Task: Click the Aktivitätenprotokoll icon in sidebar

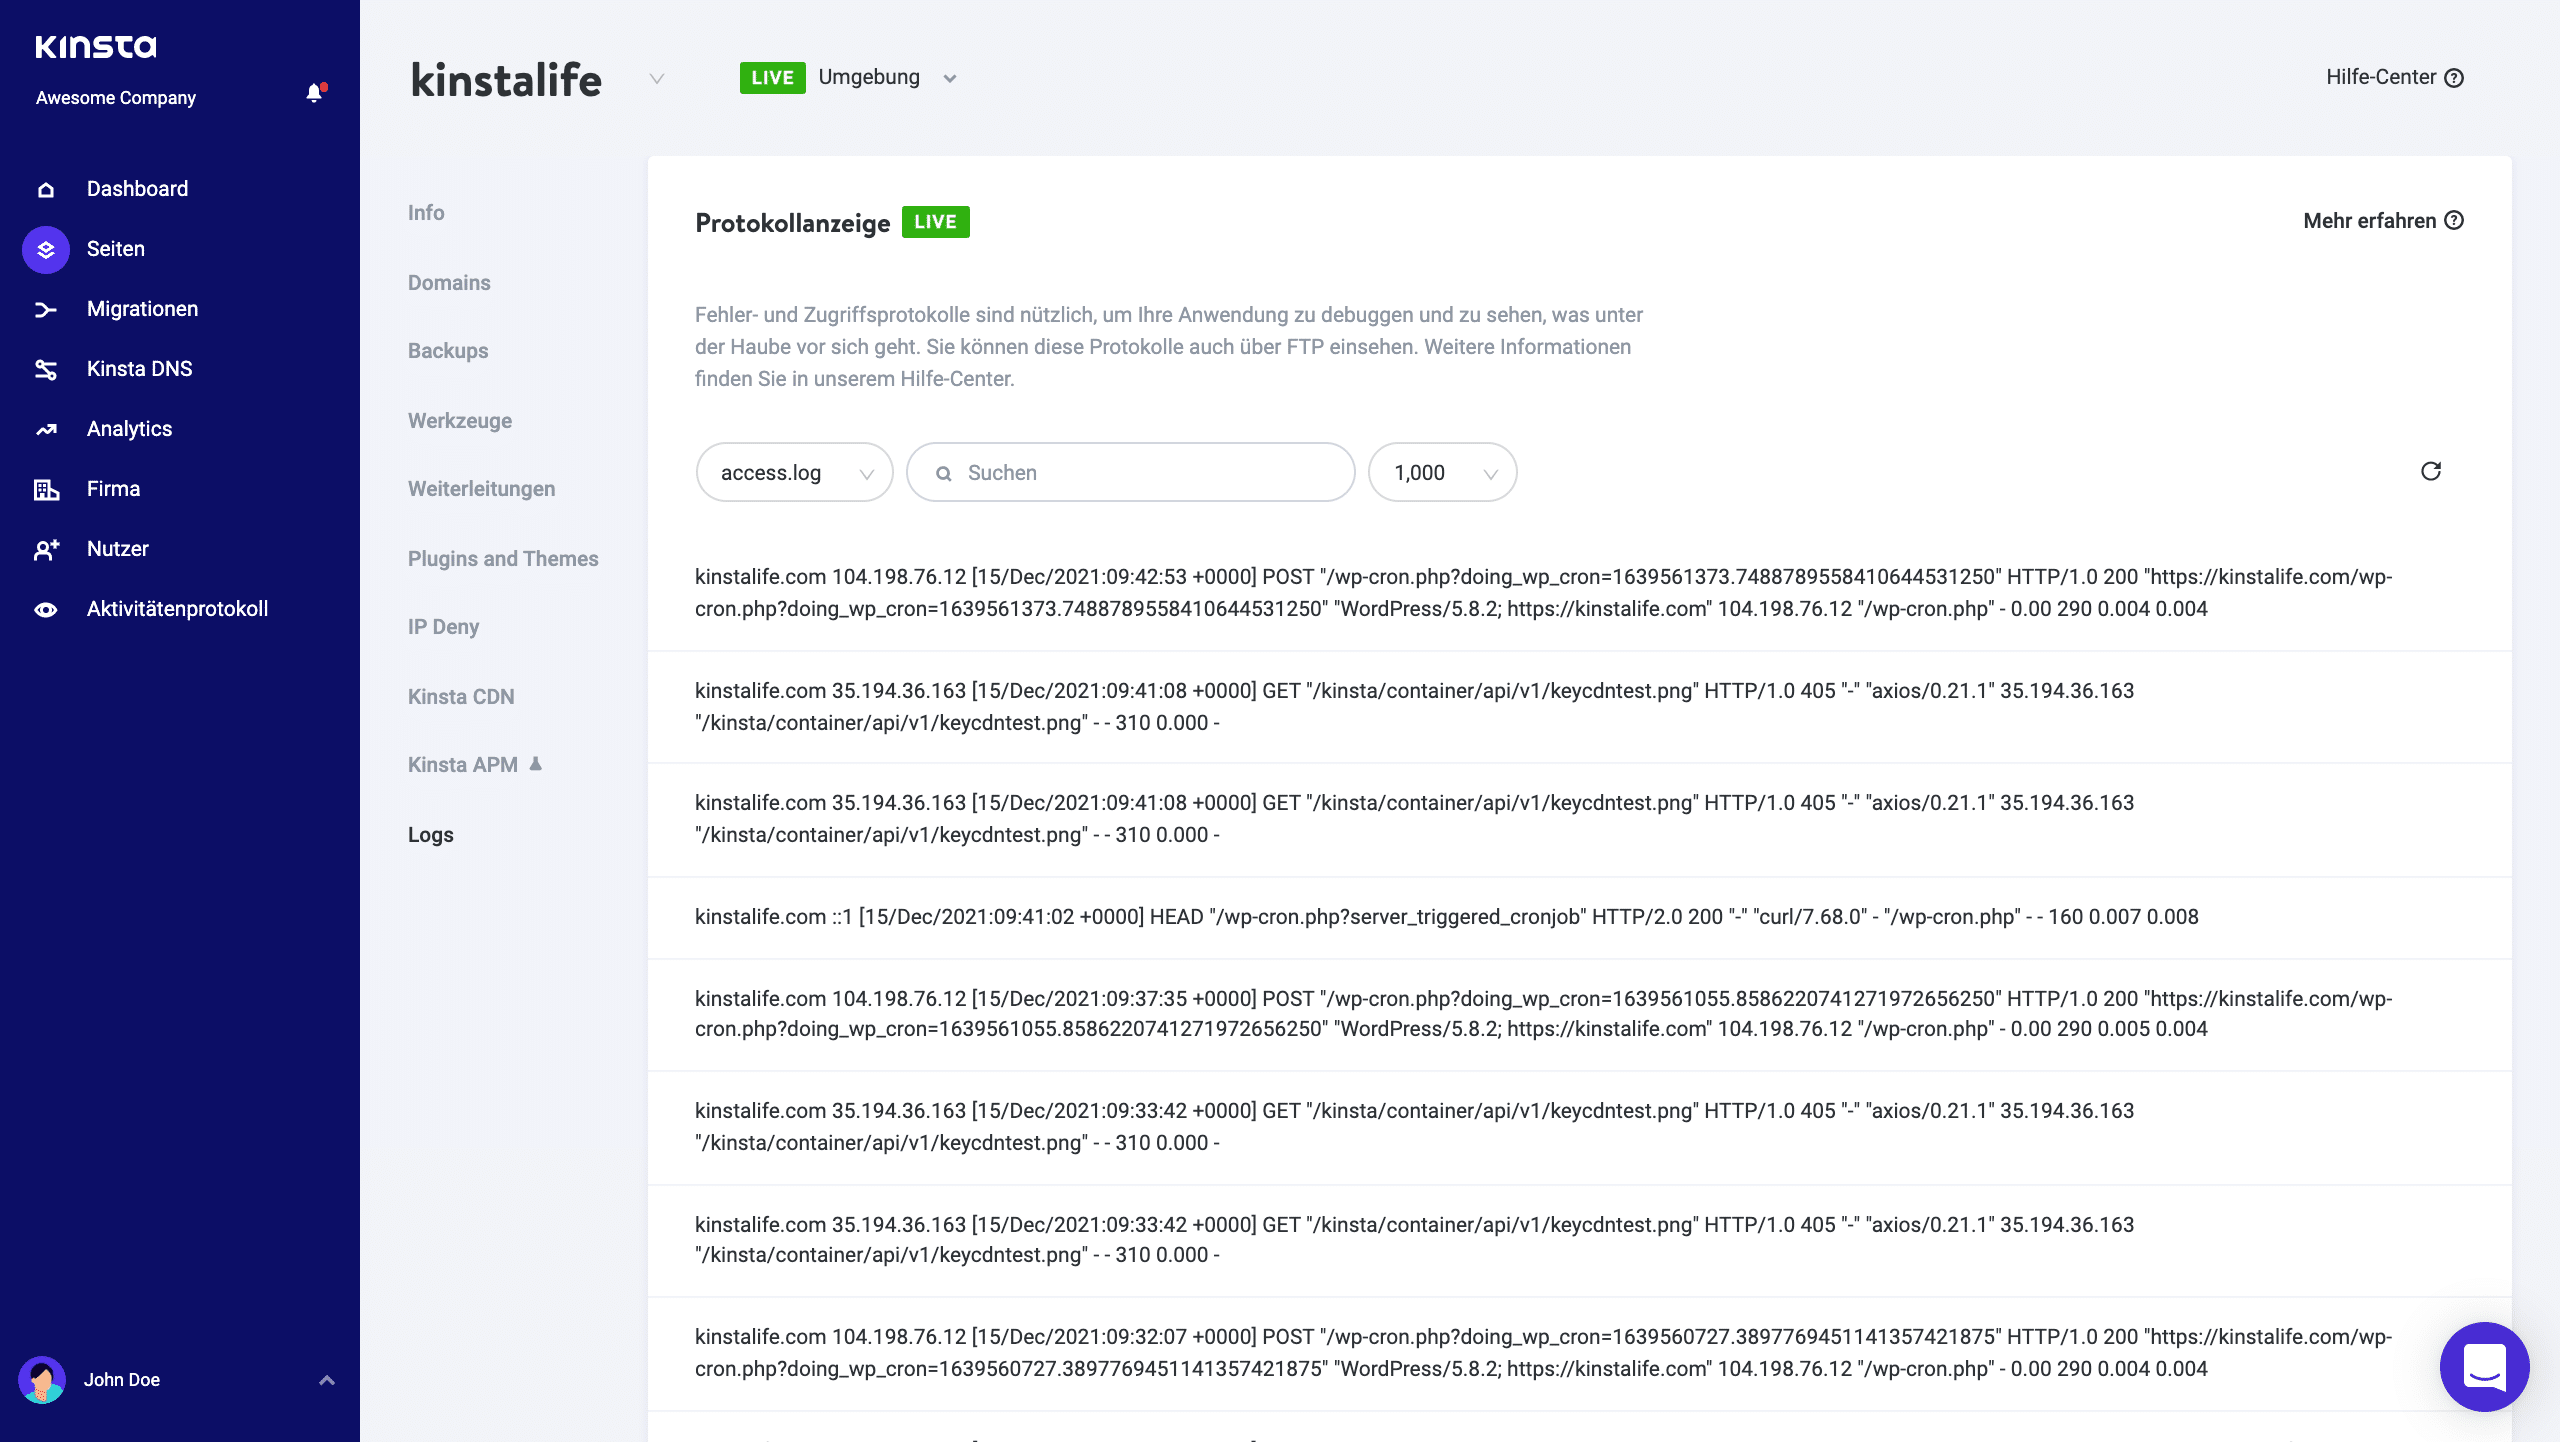Action: pyautogui.click(x=46, y=608)
